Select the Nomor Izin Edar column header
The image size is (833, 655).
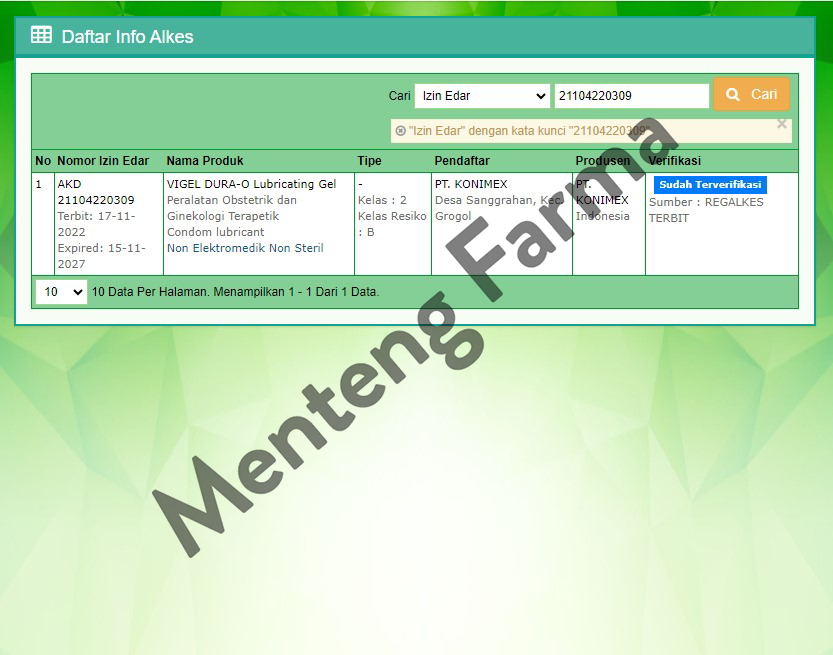[x=103, y=161]
